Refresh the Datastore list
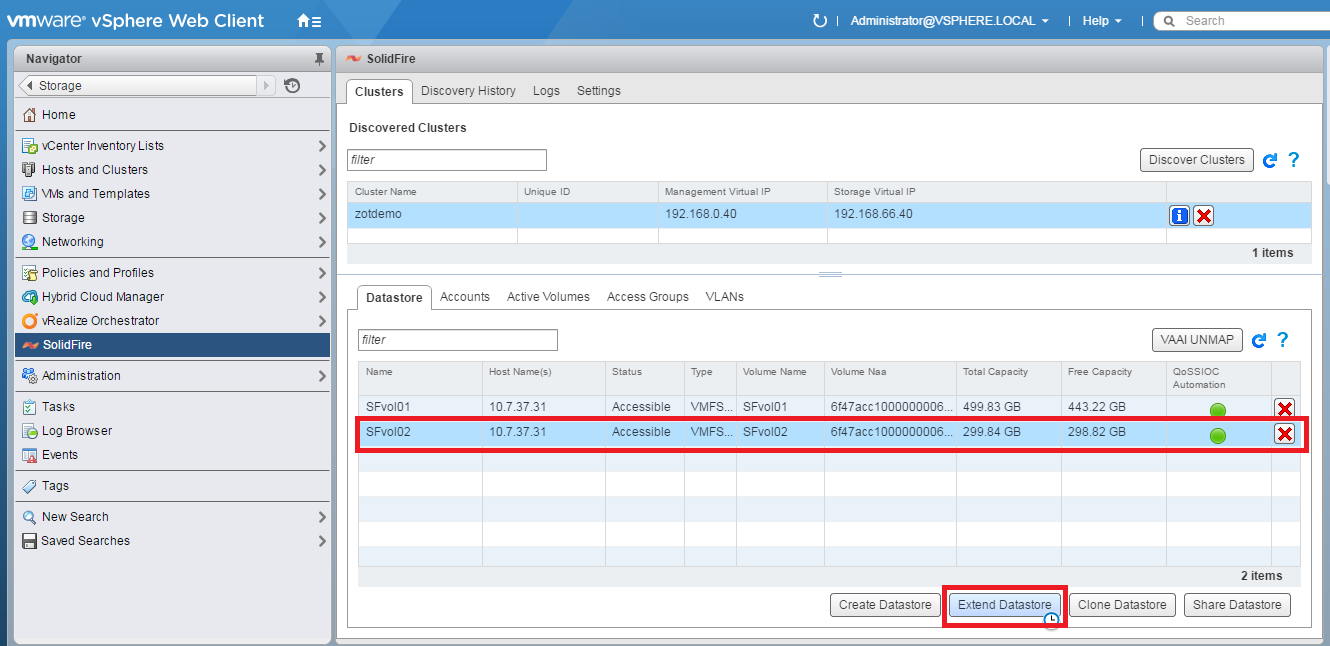This screenshot has width=1330, height=646. pyautogui.click(x=1259, y=340)
